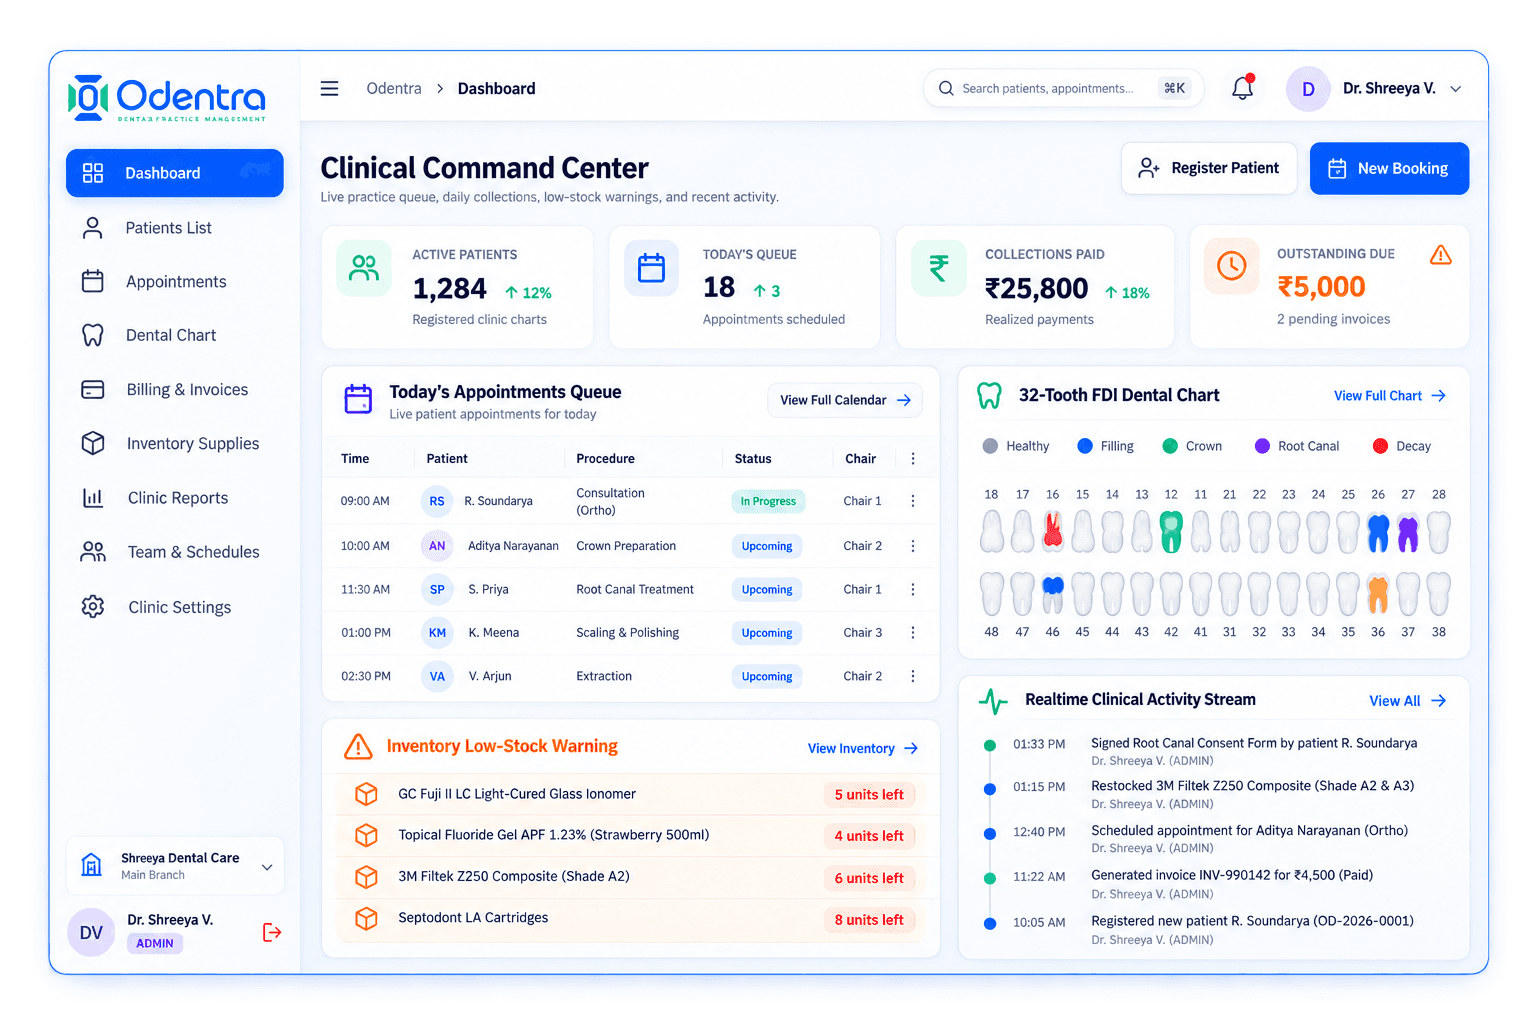Click the New Booking button
This screenshot has height=1024, width=1536.
(1389, 168)
